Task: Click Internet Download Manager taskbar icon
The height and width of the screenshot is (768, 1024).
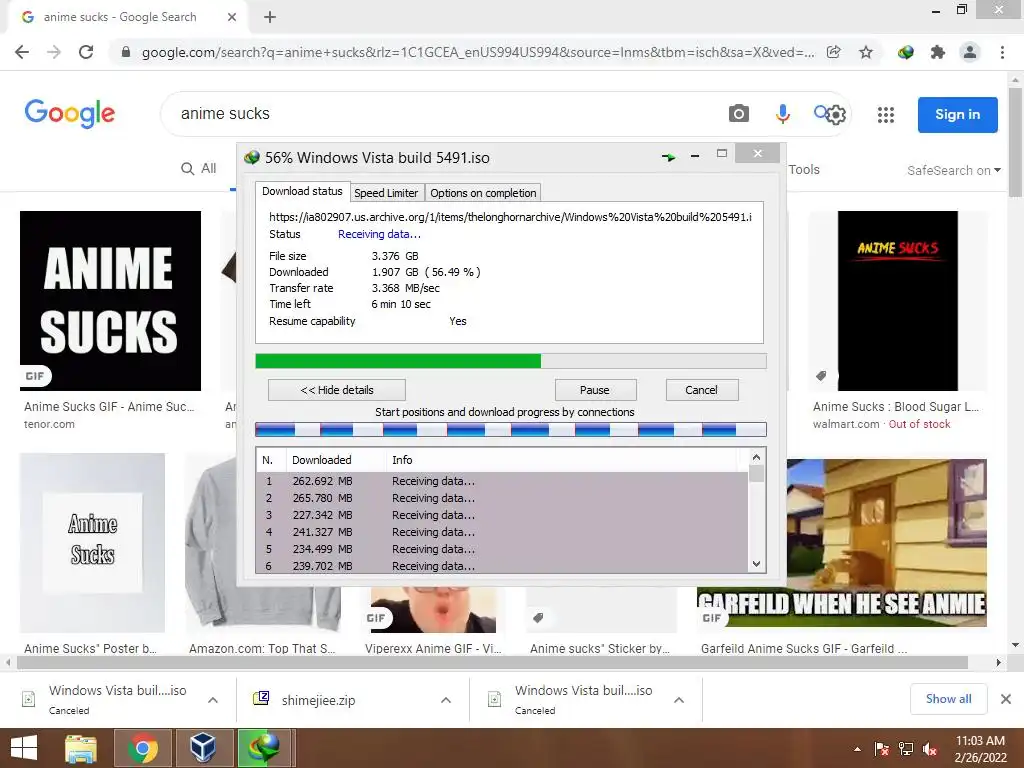Action: coord(264,748)
